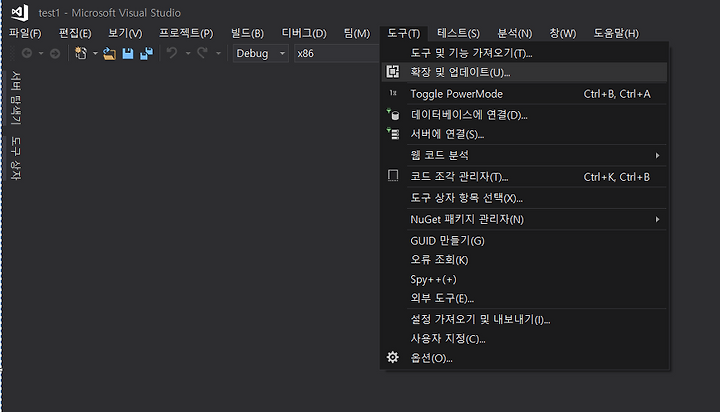The image size is (720, 412).
Task: Select 외부 도구(E)... menu item
Action: 524,298
